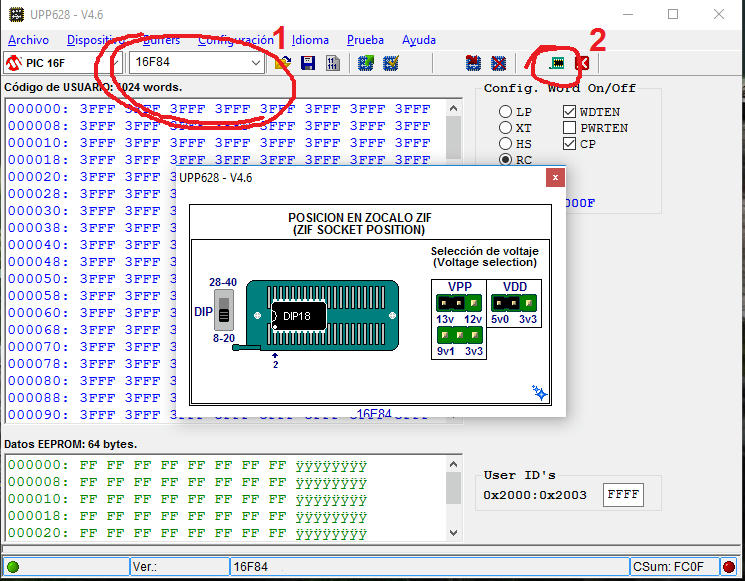Click program memory scrollbar up arrow
The image size is (745, 581).
pyautogui.click(x=453, y=108)
